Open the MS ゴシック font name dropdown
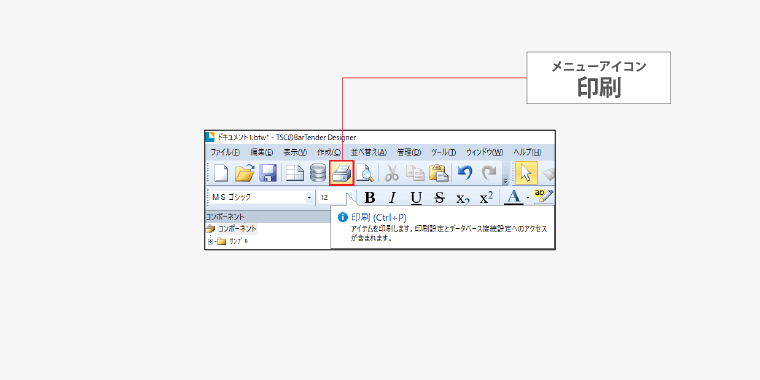Image resolution: width=760 pixels, height=380 pixels. coord(309,198)
